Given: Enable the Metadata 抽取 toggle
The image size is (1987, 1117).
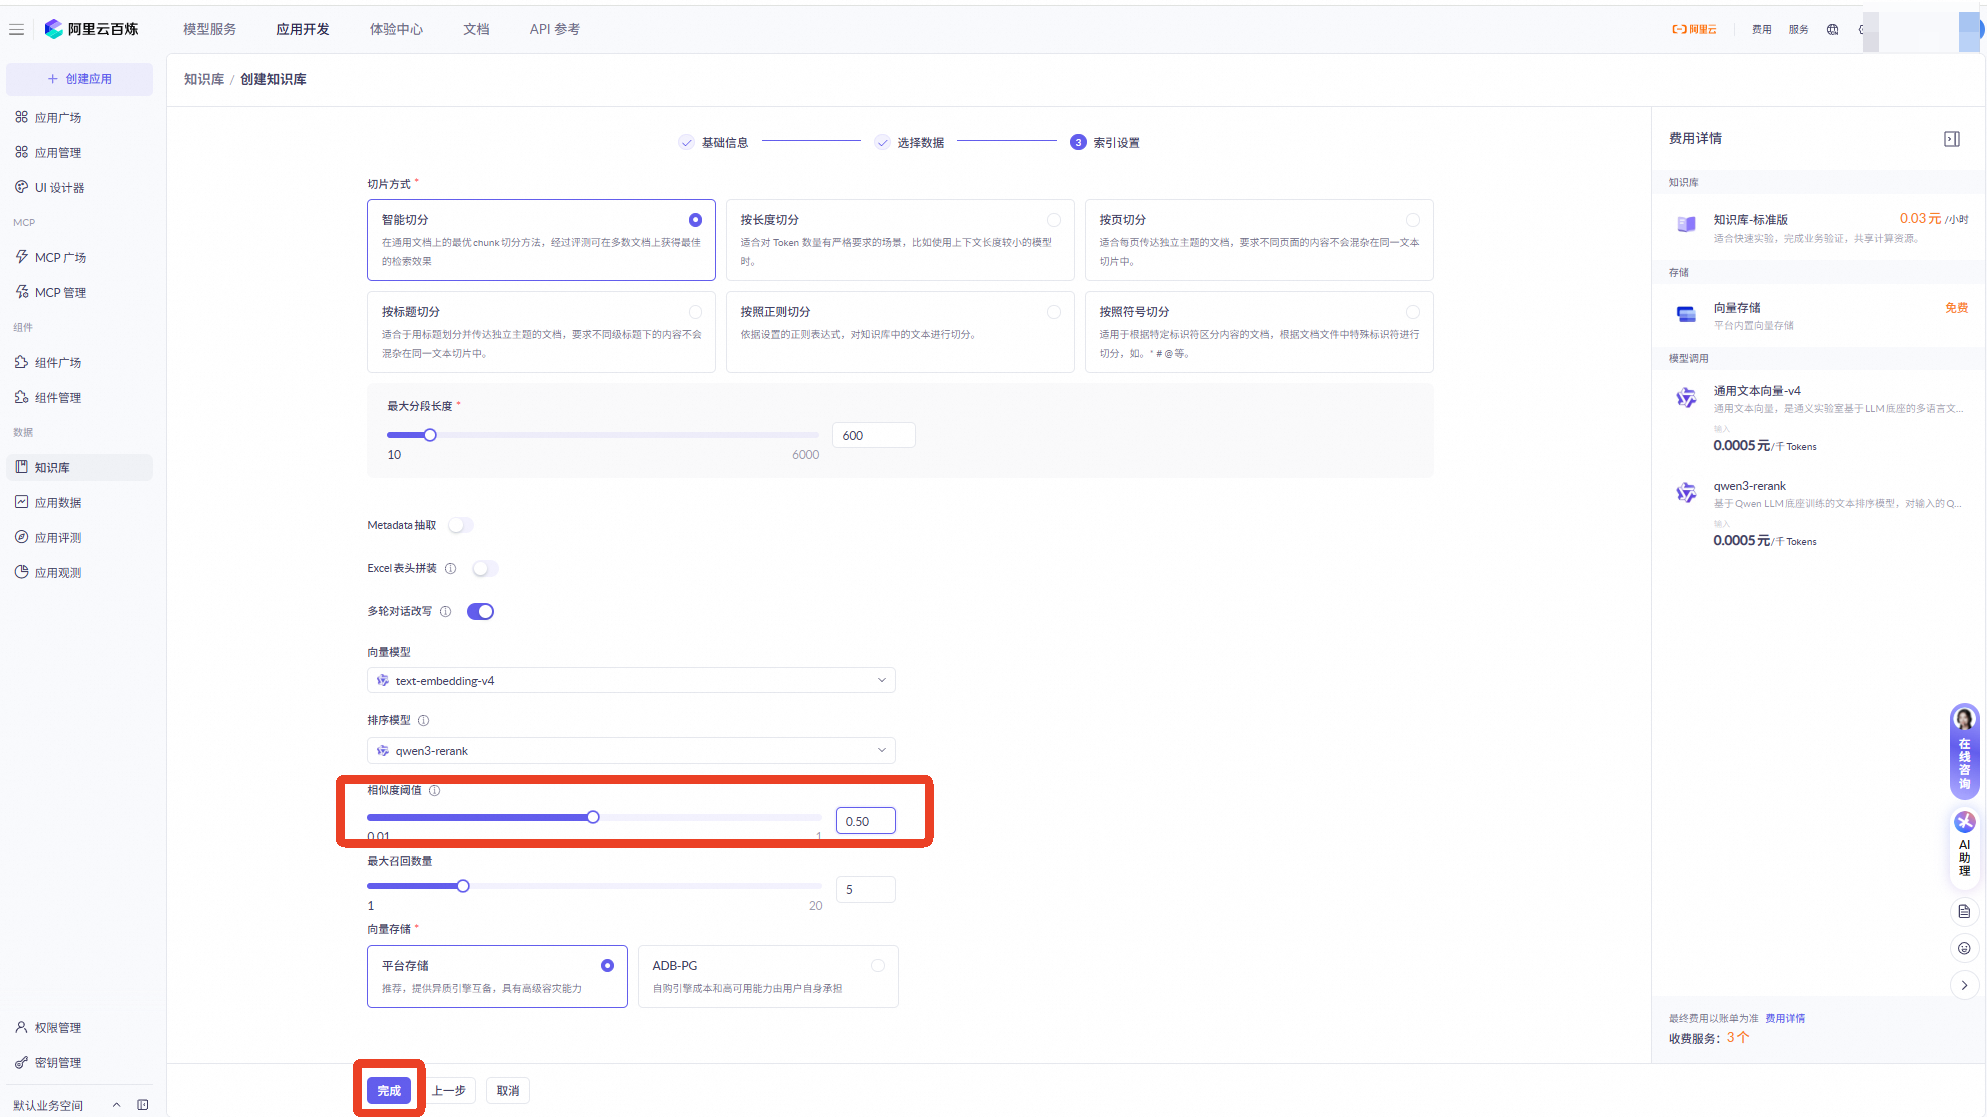Looking at the screenshot, I should 460,525.
